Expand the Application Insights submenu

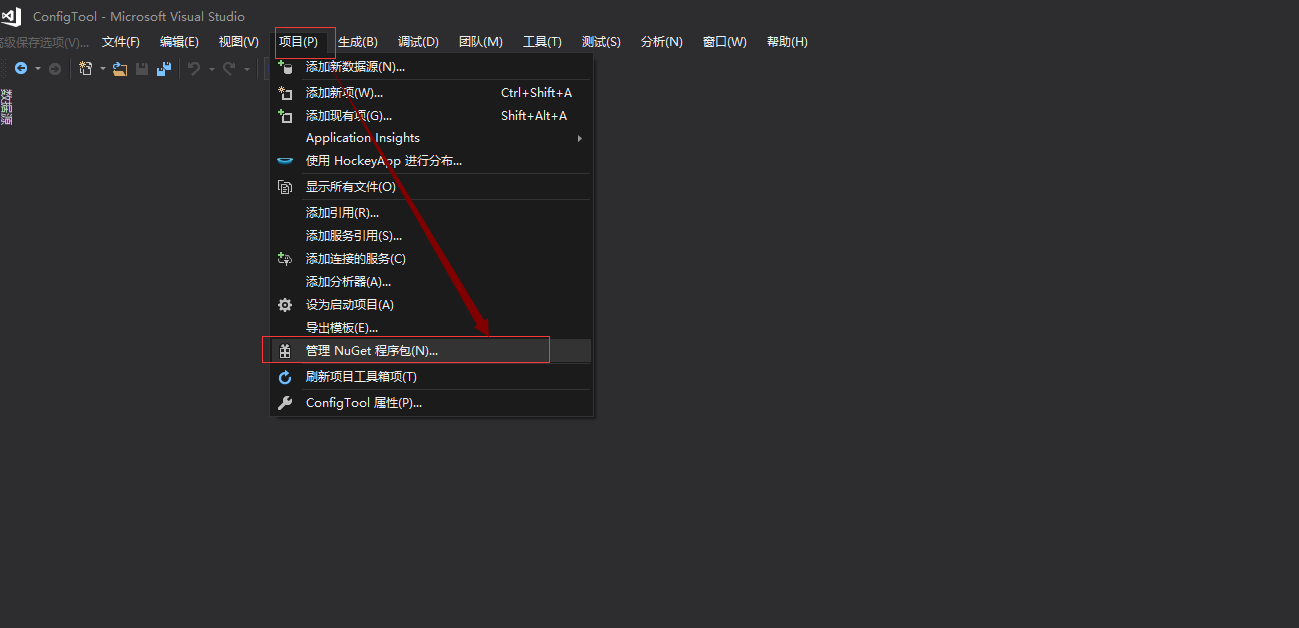pos(432,138)
